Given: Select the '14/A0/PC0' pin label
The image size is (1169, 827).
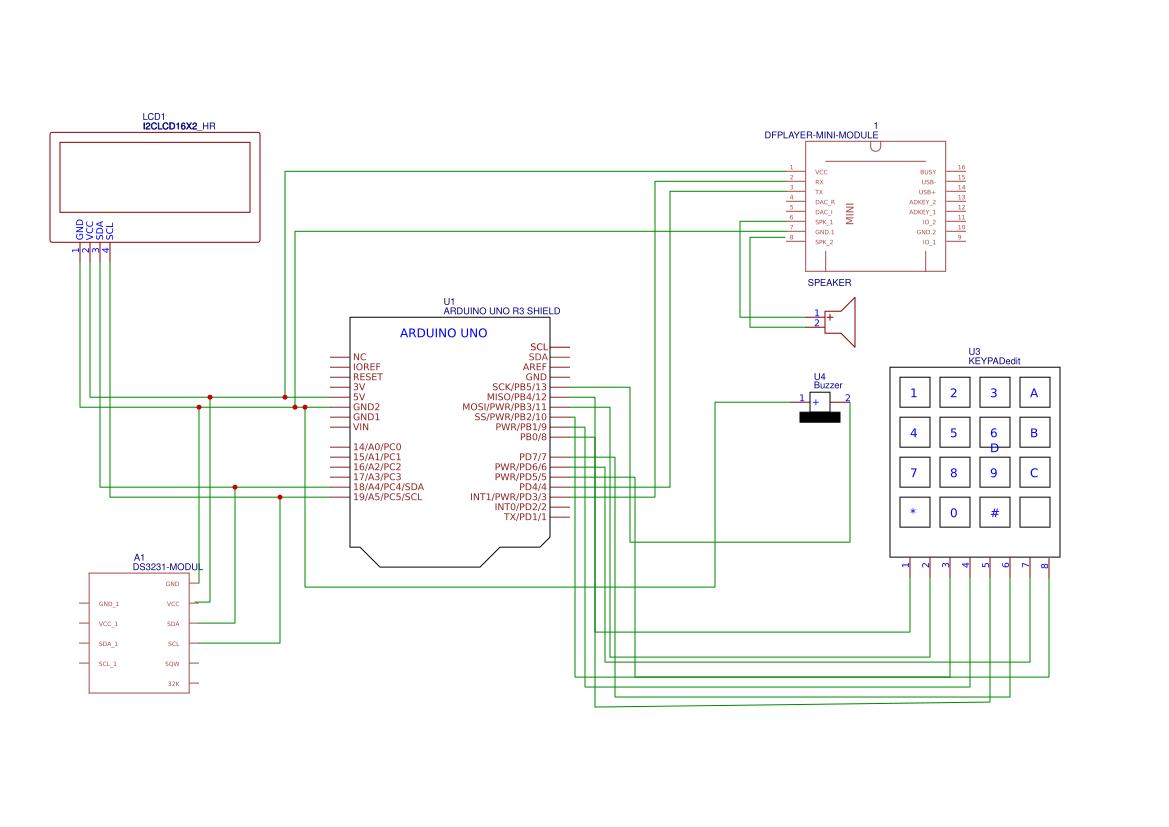Looking at the screenshot, I should [376, 447].
